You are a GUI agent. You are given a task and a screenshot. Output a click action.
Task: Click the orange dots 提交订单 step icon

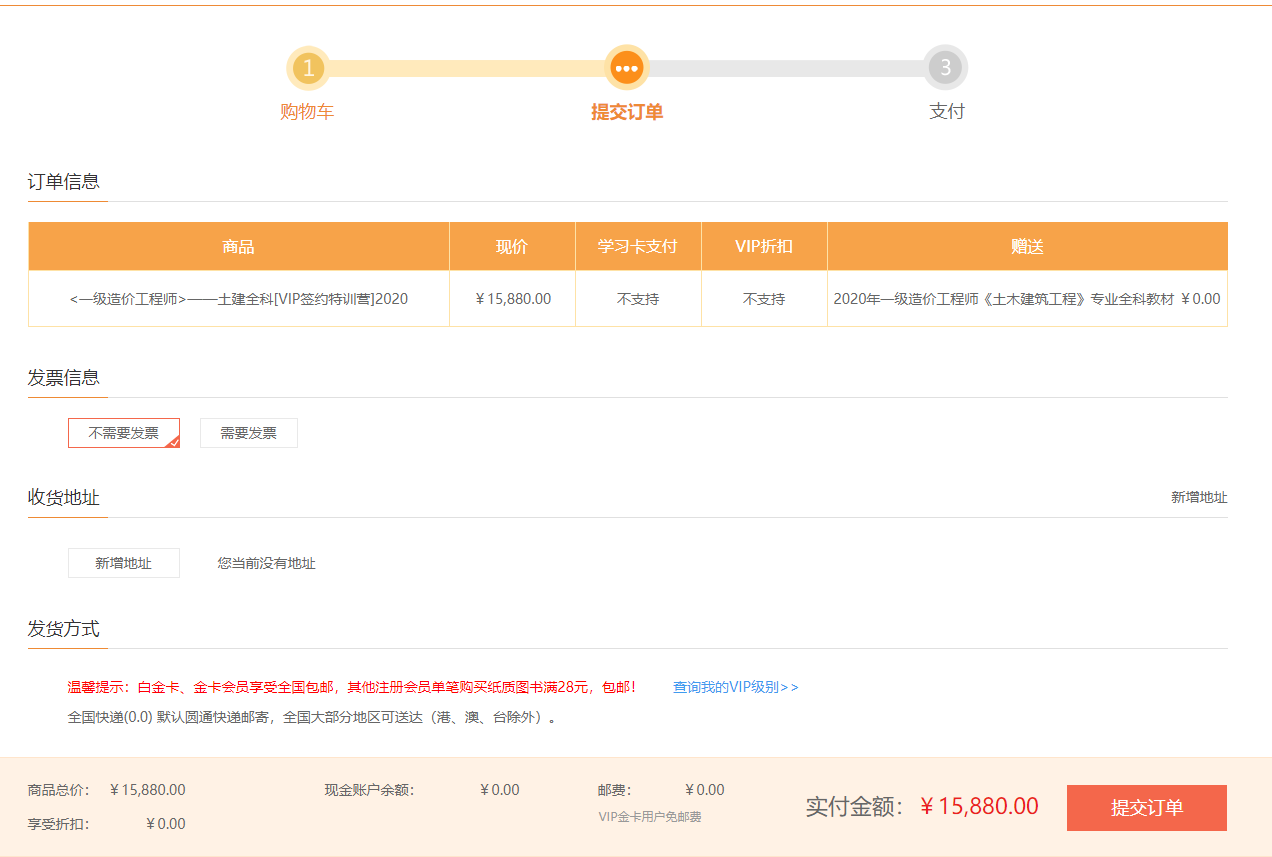click(x=627, y=68)
